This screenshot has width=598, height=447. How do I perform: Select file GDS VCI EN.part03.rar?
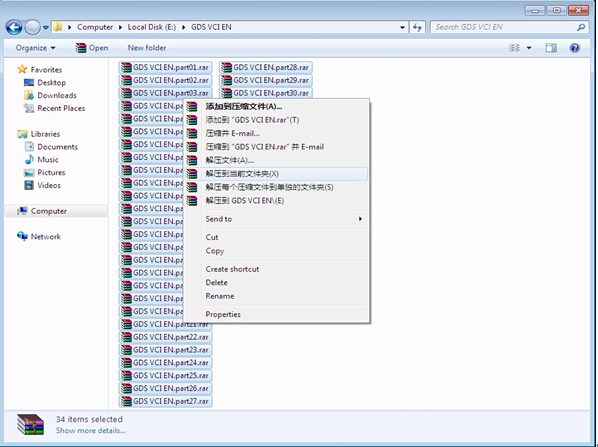165,93
